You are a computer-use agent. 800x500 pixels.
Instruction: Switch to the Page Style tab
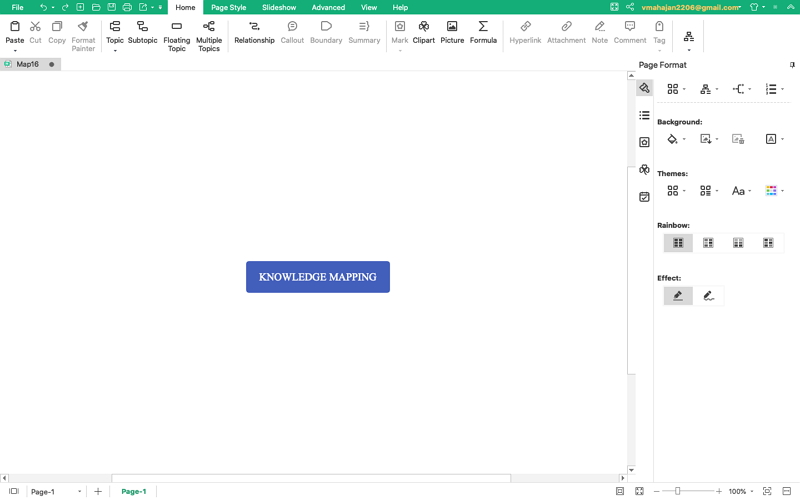pos(228,7)
